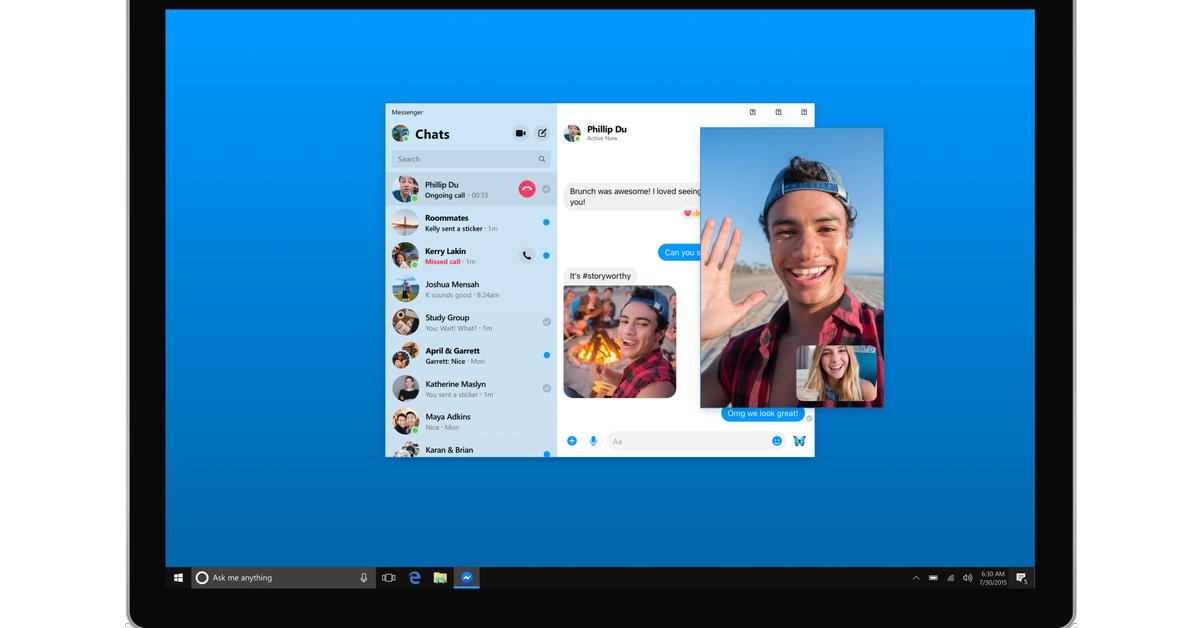Click 'Brunch was awesome!' message bubble
Viewport: 1200px width, 628px height.
tap(633, 196)
